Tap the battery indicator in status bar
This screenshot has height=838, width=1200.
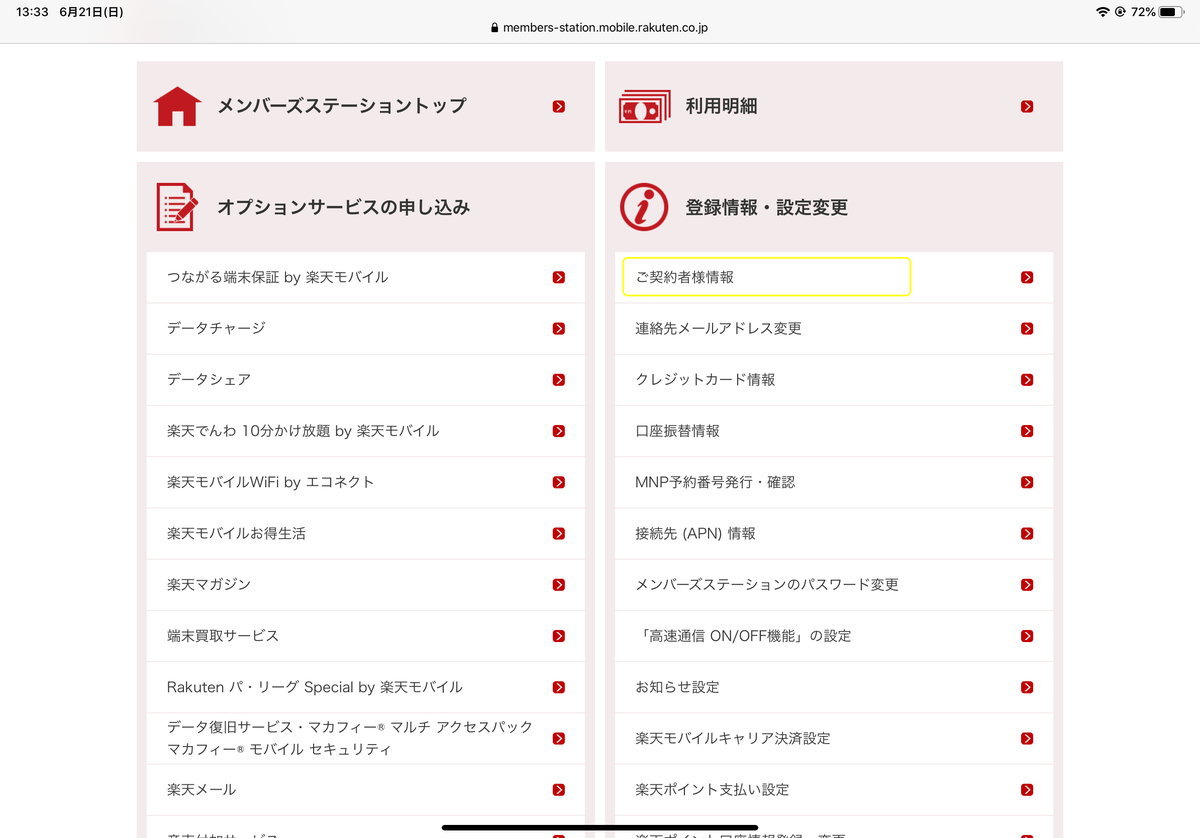click(x=1172, y=12)
